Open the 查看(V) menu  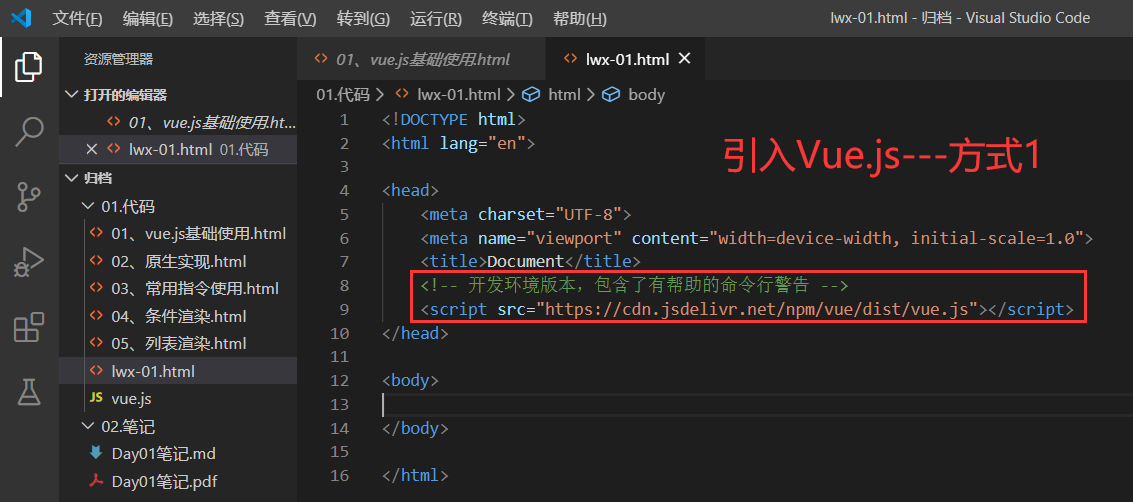[x=290, y=19]
